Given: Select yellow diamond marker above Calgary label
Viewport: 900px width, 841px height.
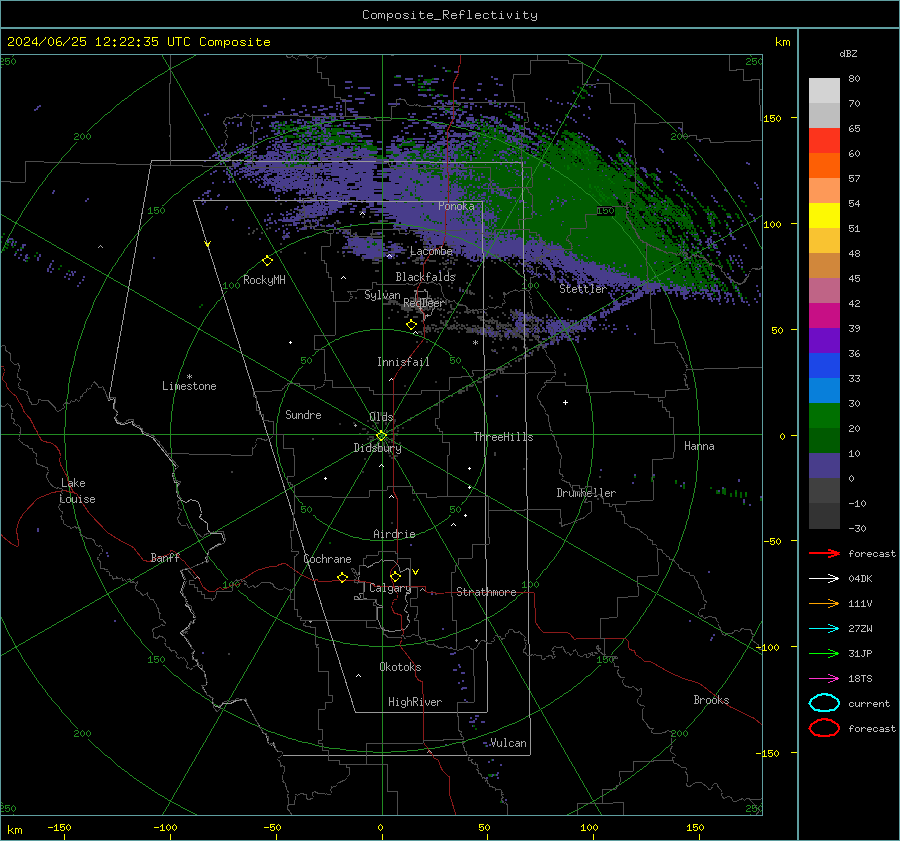Looking at the screenshot, I should click(395, 576).
